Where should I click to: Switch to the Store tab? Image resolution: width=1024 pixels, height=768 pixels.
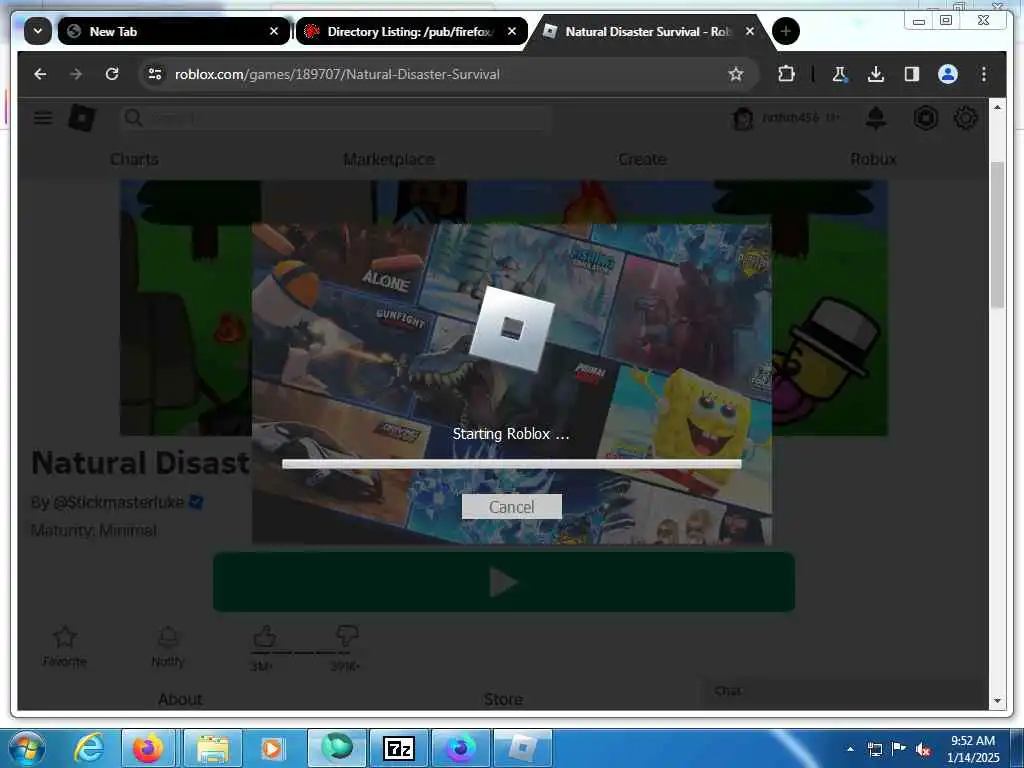(x=504, y=699)
